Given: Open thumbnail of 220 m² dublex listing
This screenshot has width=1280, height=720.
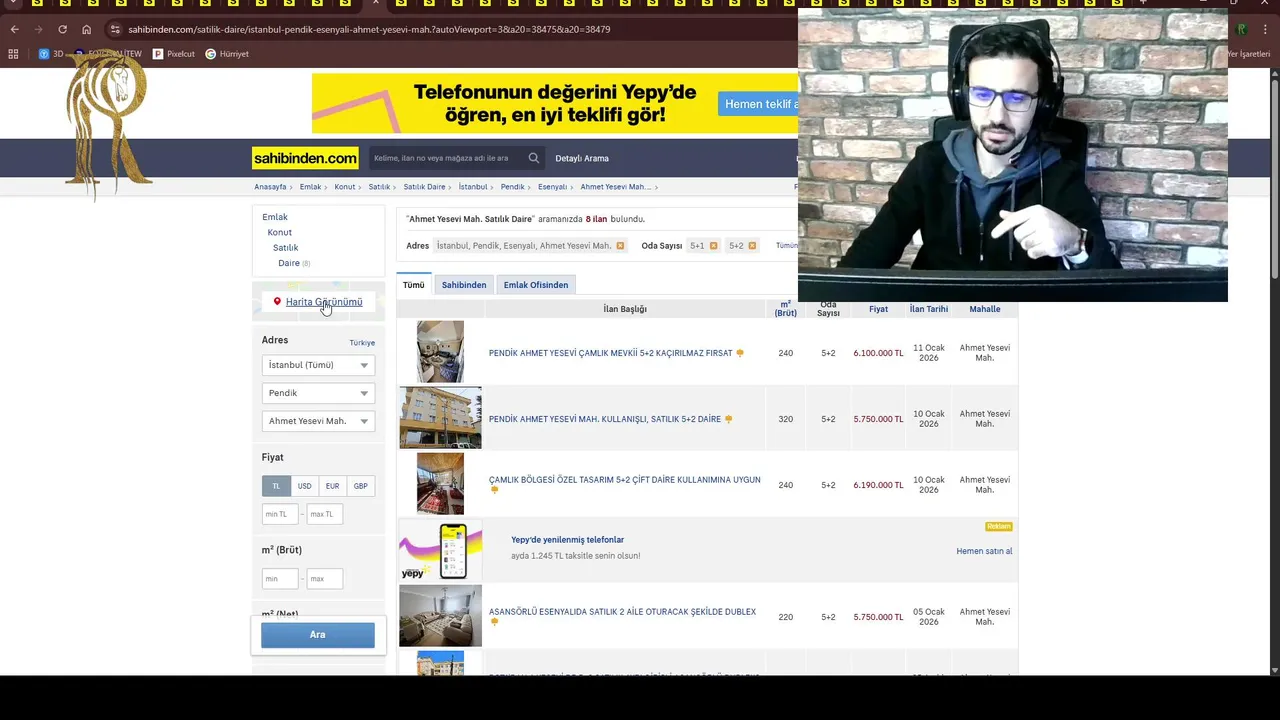Looking at the screenshot, I should [440, 616].
